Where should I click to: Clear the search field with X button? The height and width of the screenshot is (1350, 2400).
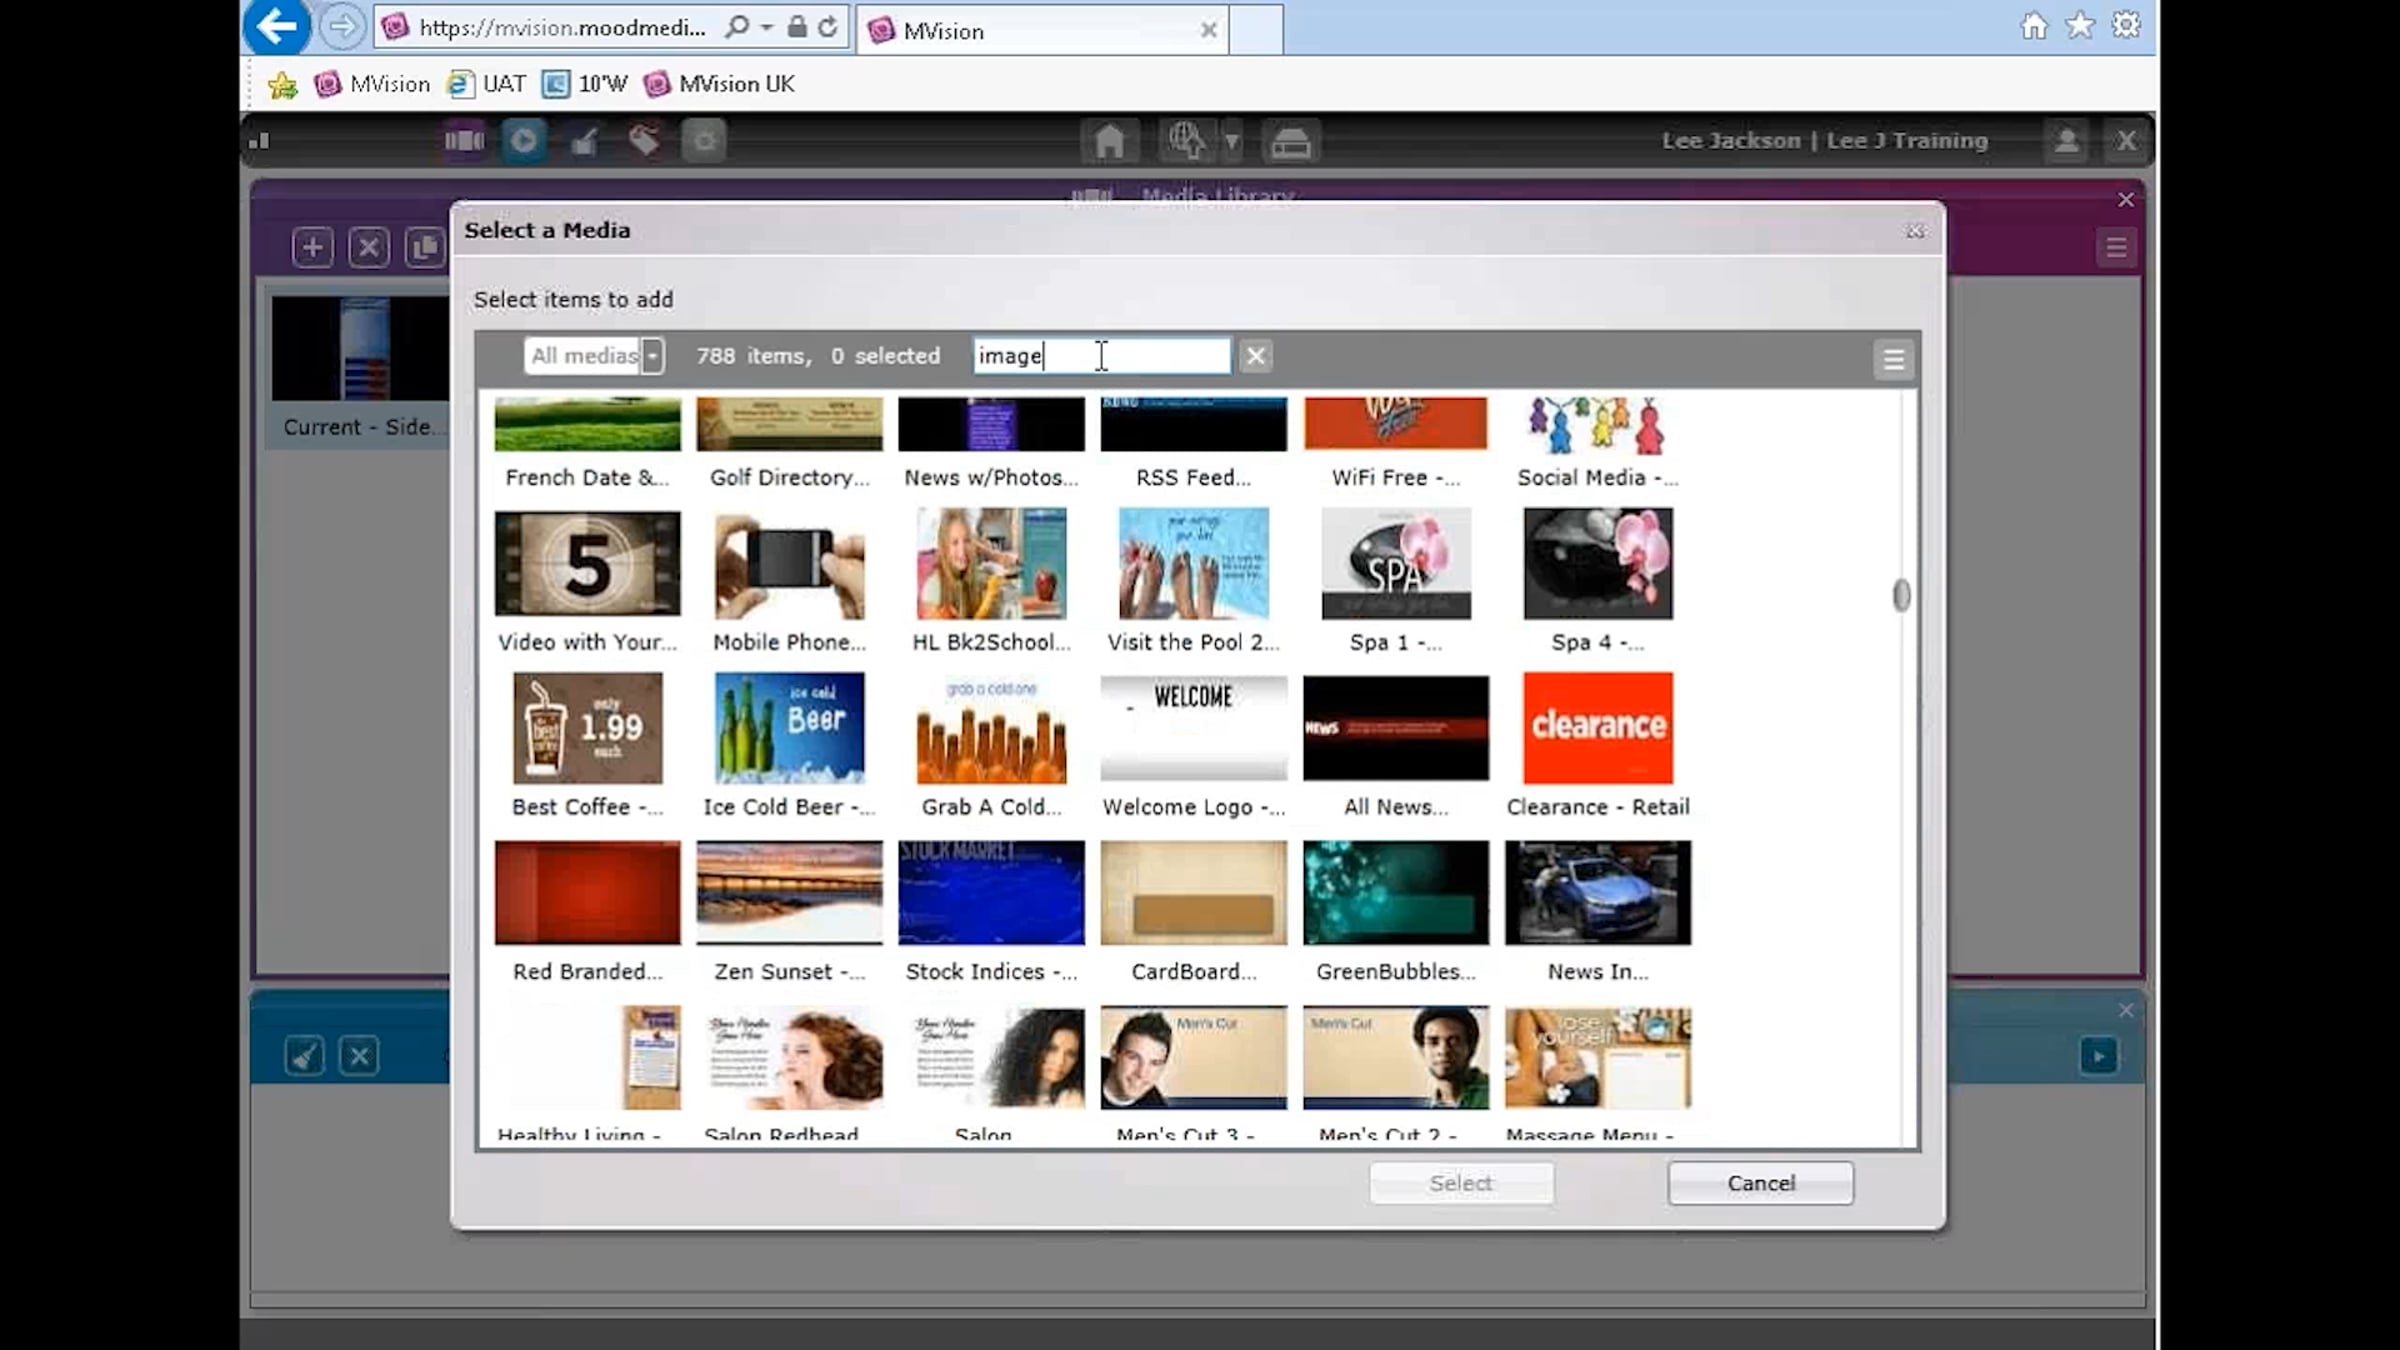click(x=1256, y=356)
